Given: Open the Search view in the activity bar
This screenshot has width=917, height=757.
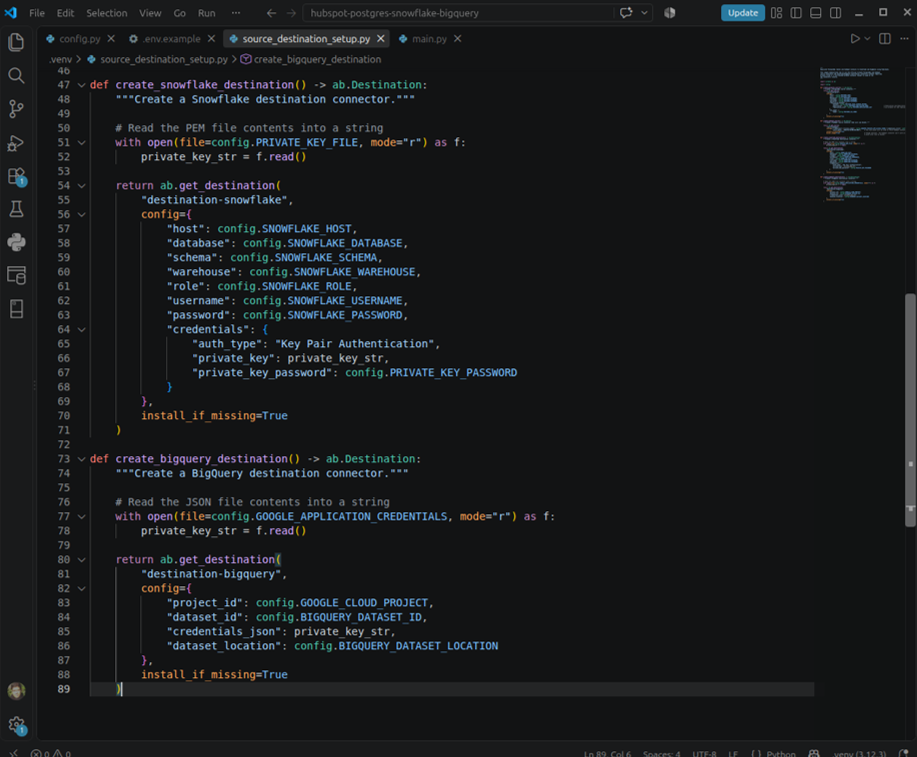Looking at the screenshot, I should [16, 75].
